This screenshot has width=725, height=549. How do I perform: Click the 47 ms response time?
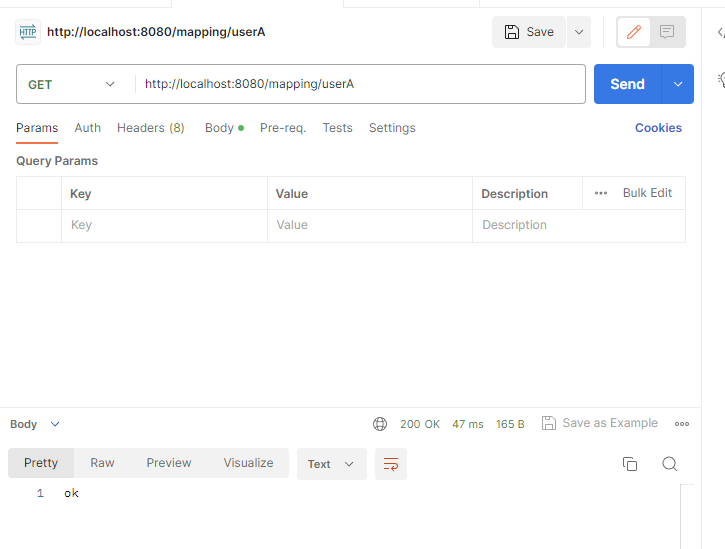pyautogui.click(x=467, y=424)
